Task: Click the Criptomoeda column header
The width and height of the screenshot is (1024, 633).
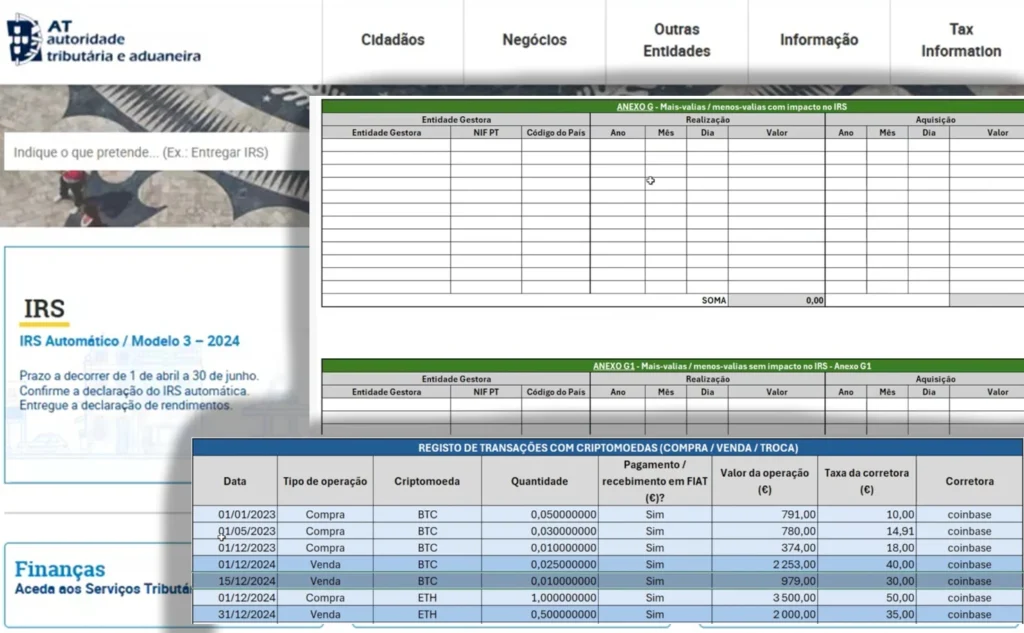Action: (427, 481)
